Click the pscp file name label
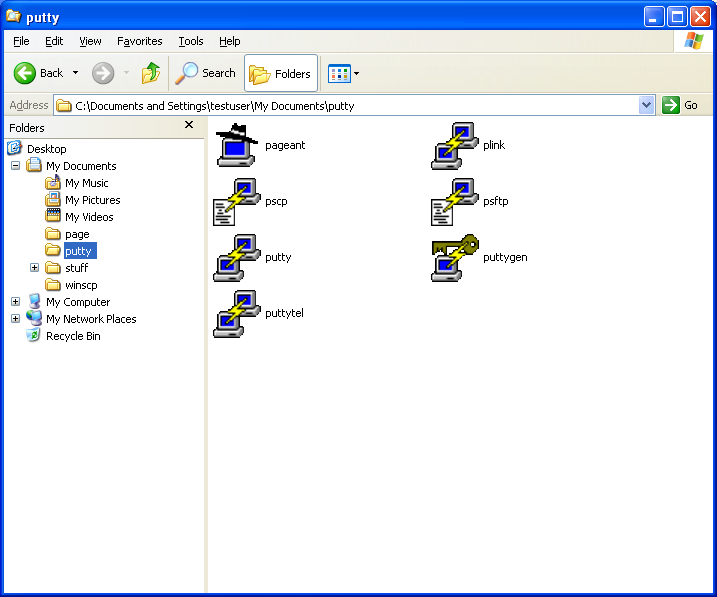This screenshot has height=597, width=717. [x=276, y=201]
